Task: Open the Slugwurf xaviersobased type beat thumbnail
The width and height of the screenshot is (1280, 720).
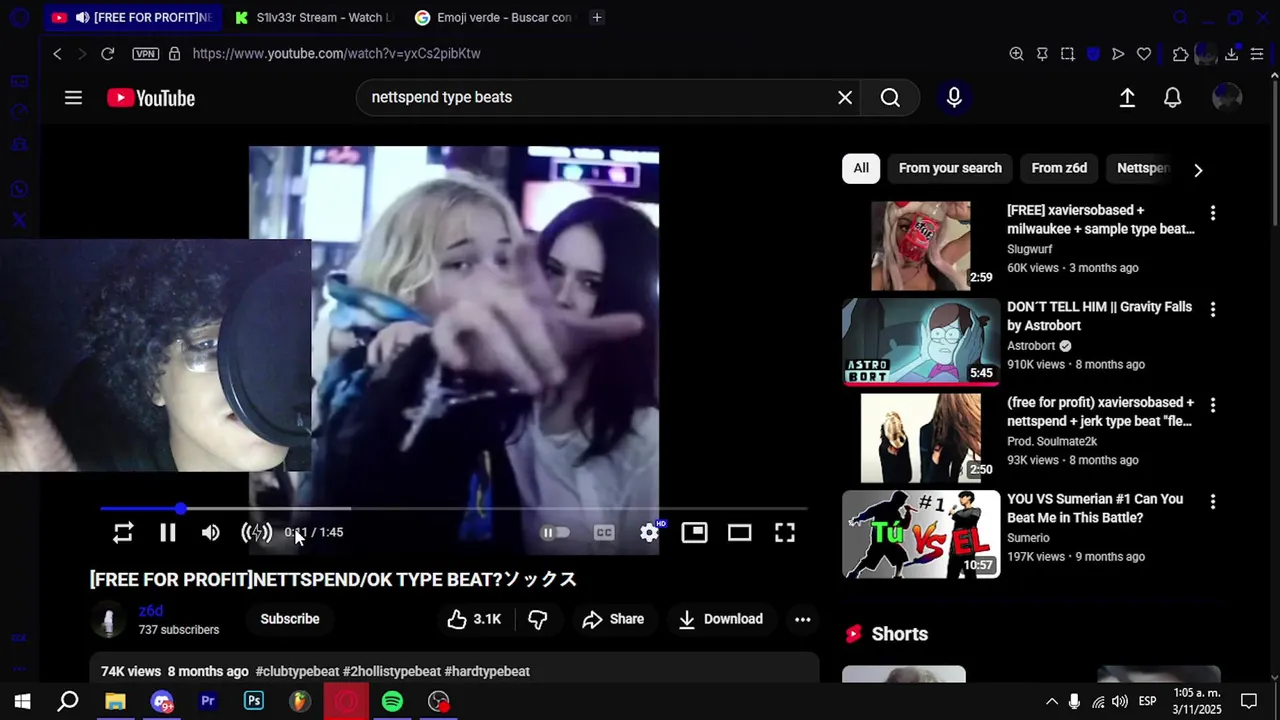Action: 921,246
